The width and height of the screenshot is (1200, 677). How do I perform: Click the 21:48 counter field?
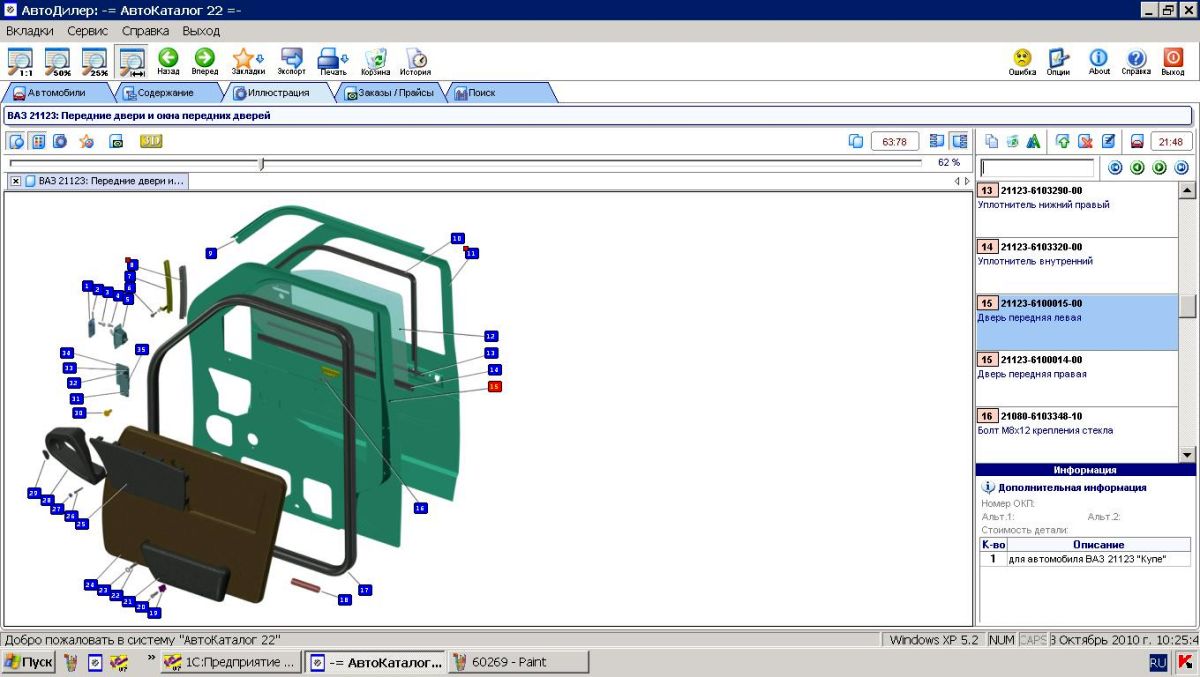point(1173,141)
